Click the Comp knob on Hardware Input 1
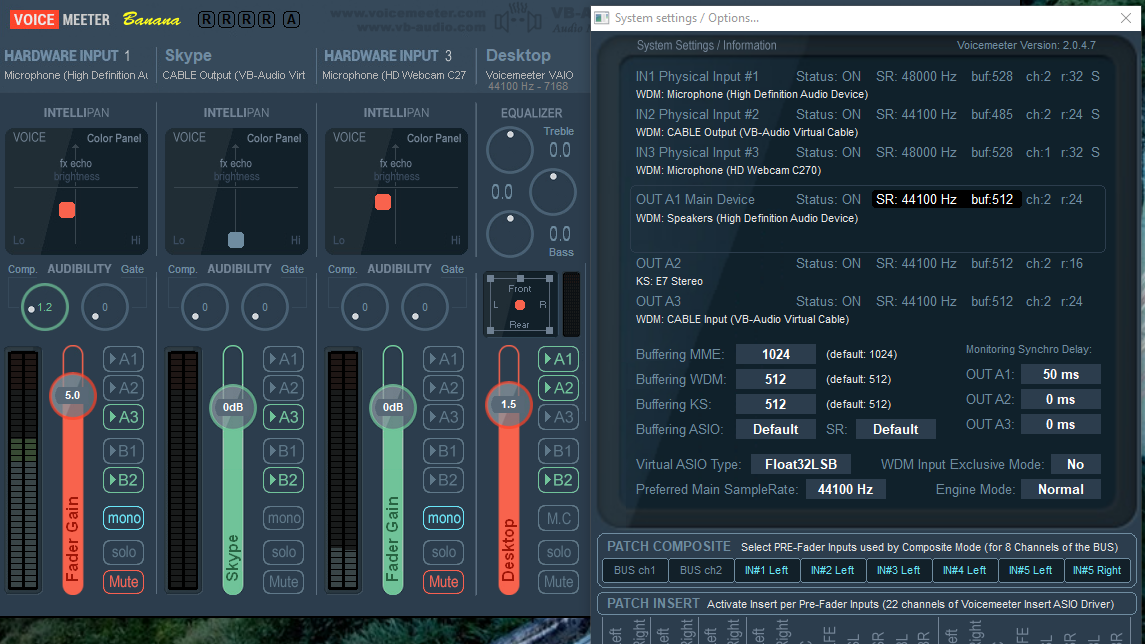 click(x=44, y=307)
